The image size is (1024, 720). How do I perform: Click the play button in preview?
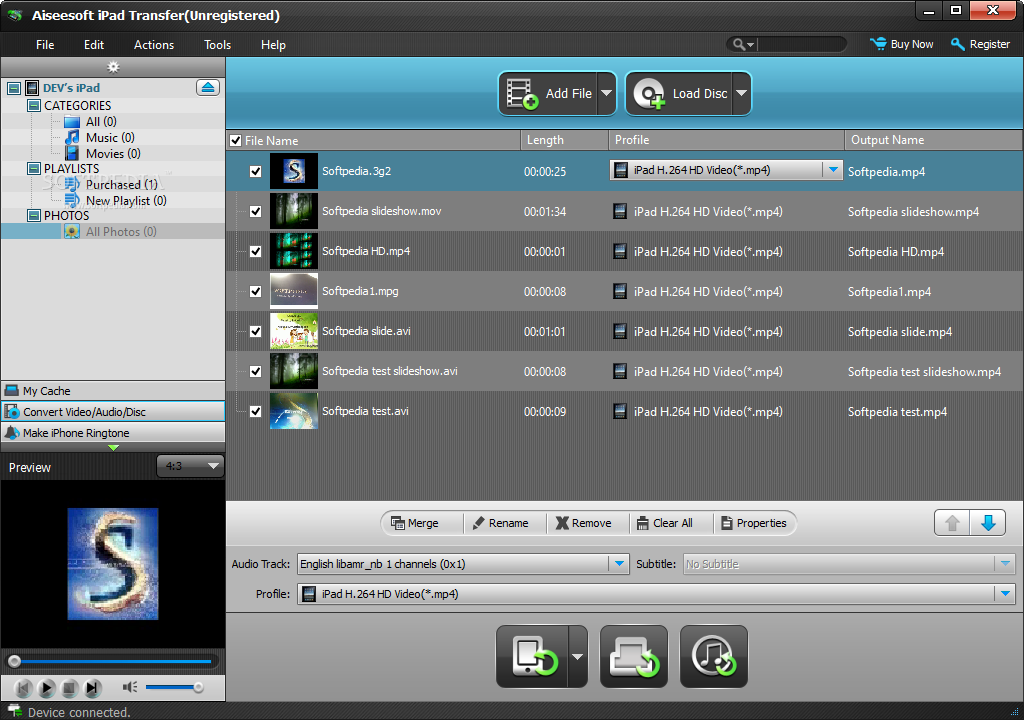[x=46, y=687]
